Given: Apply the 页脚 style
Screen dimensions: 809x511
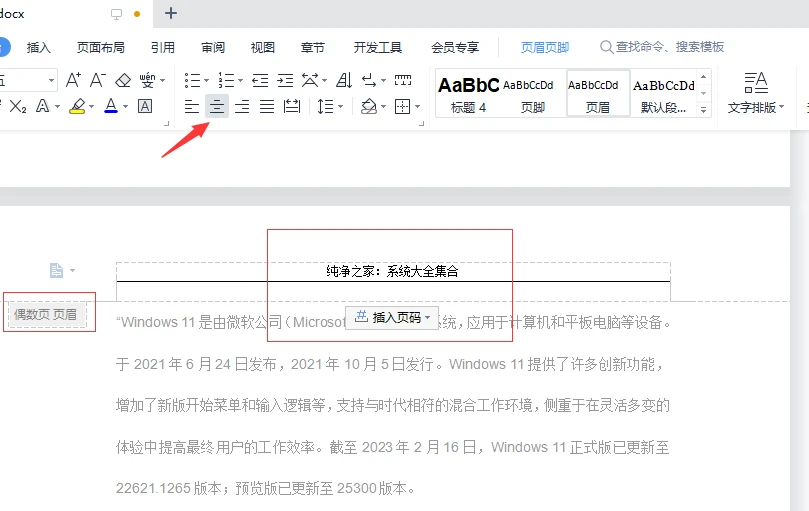Looking at the screenshot, I should click(533, 93).
